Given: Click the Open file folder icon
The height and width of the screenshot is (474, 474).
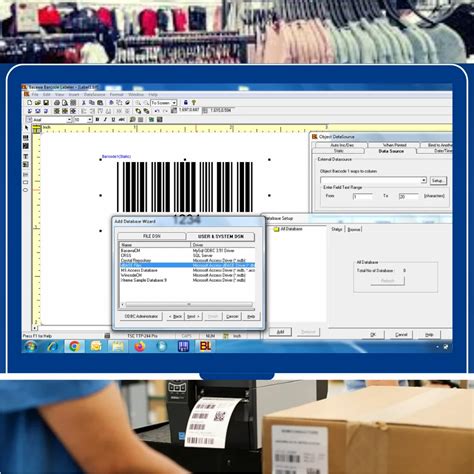Looking at the screenshot, I should coord(38,103).
